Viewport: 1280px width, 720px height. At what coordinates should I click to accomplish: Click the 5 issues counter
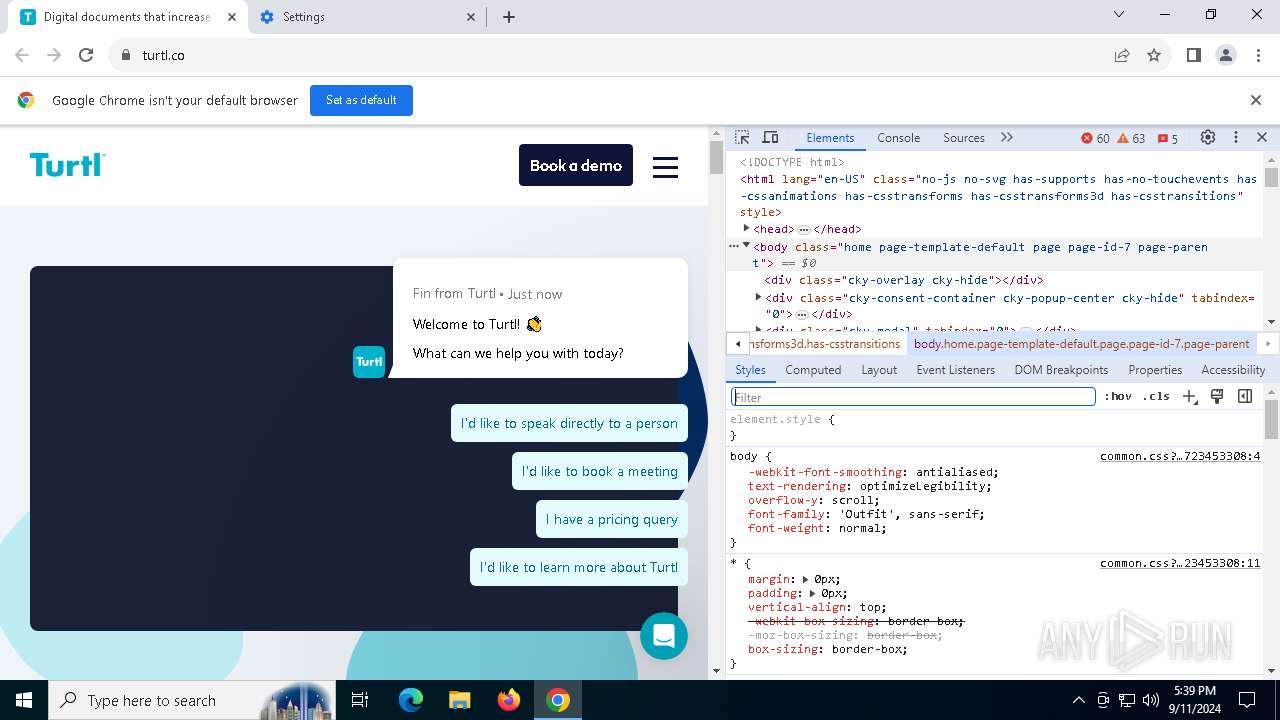click(1167, 139)
